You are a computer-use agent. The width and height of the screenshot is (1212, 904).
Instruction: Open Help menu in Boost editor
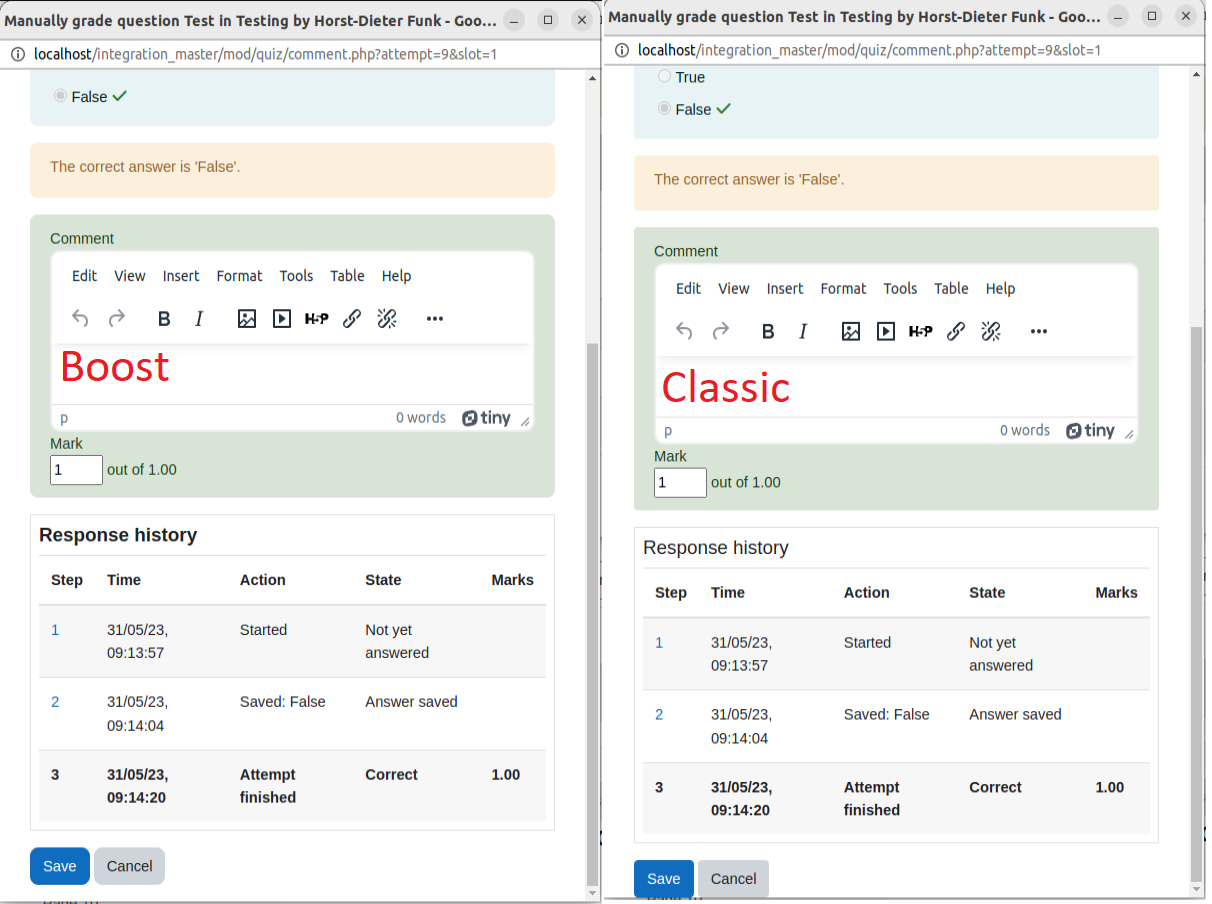coord(397,276)
